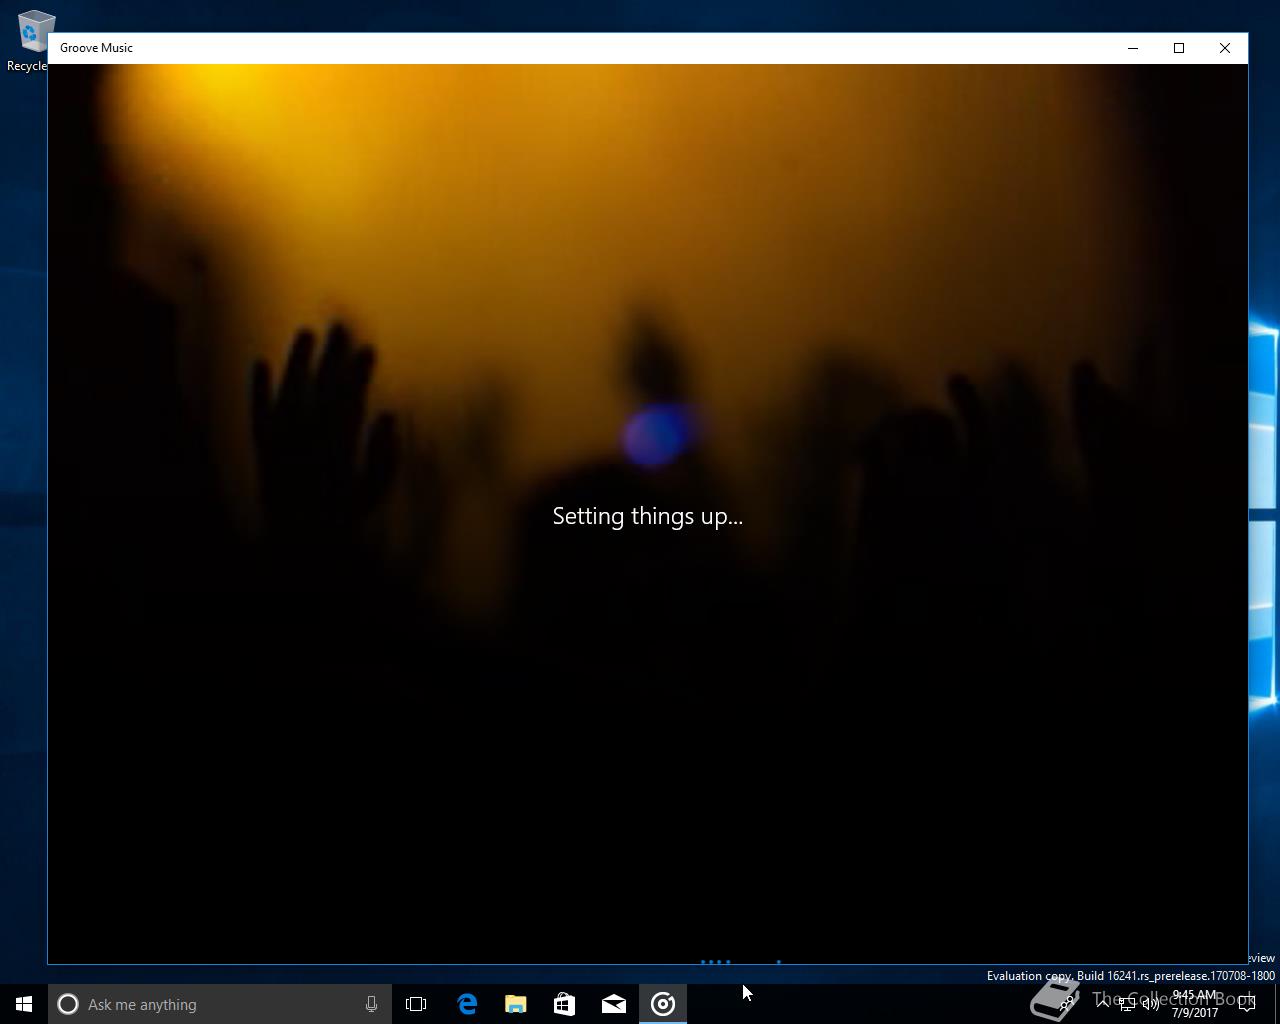
Task: Activate the Cortana microphone icon
Action: (371, 1004)
